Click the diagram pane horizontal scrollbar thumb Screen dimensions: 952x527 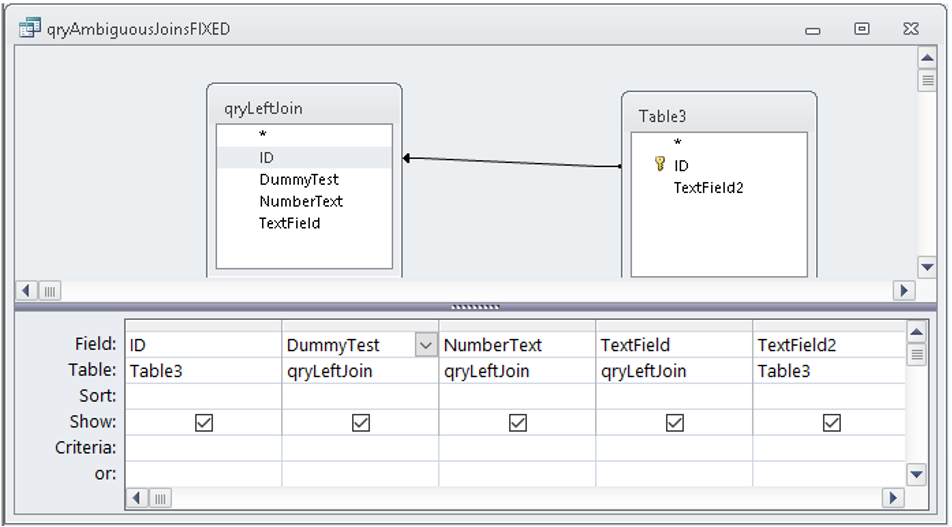(50, 291)
